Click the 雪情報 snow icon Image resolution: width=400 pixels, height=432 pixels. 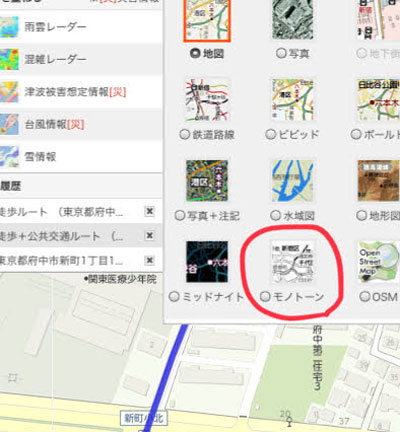pos(9,156)
